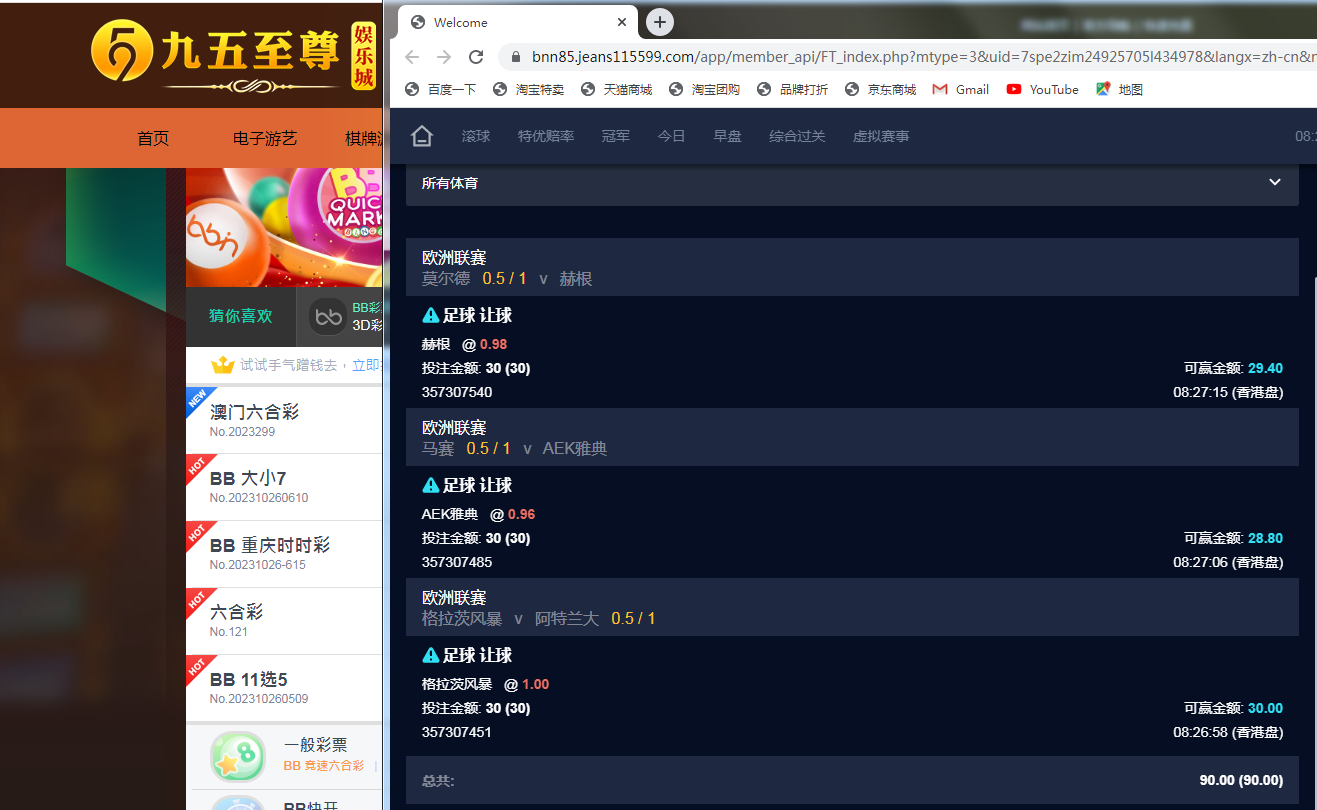The image size is (1317, 810).
Task: Click the 28.80 winnable amount
Action: pyautogui.click(x=1265, y=538)
